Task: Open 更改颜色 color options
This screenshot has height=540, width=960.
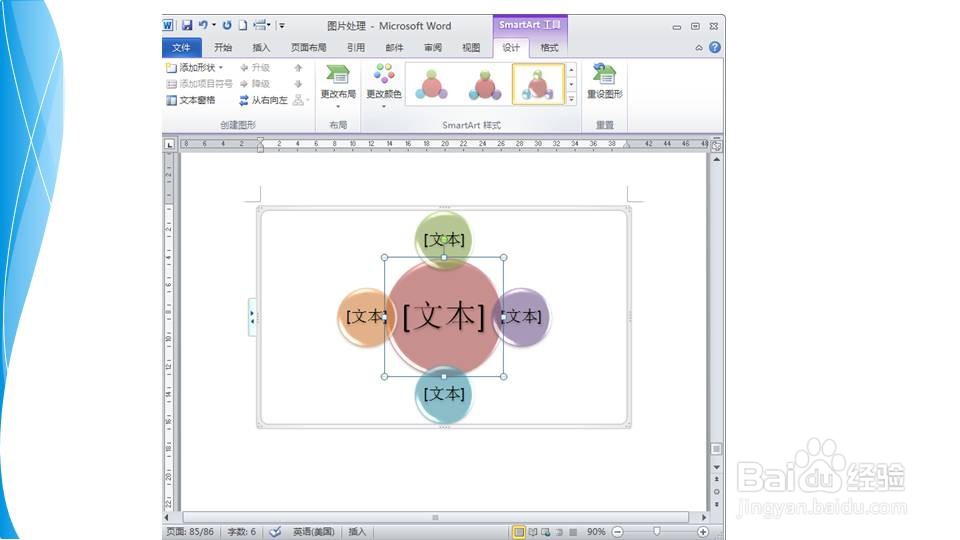Action: click(x=384, y=86)
